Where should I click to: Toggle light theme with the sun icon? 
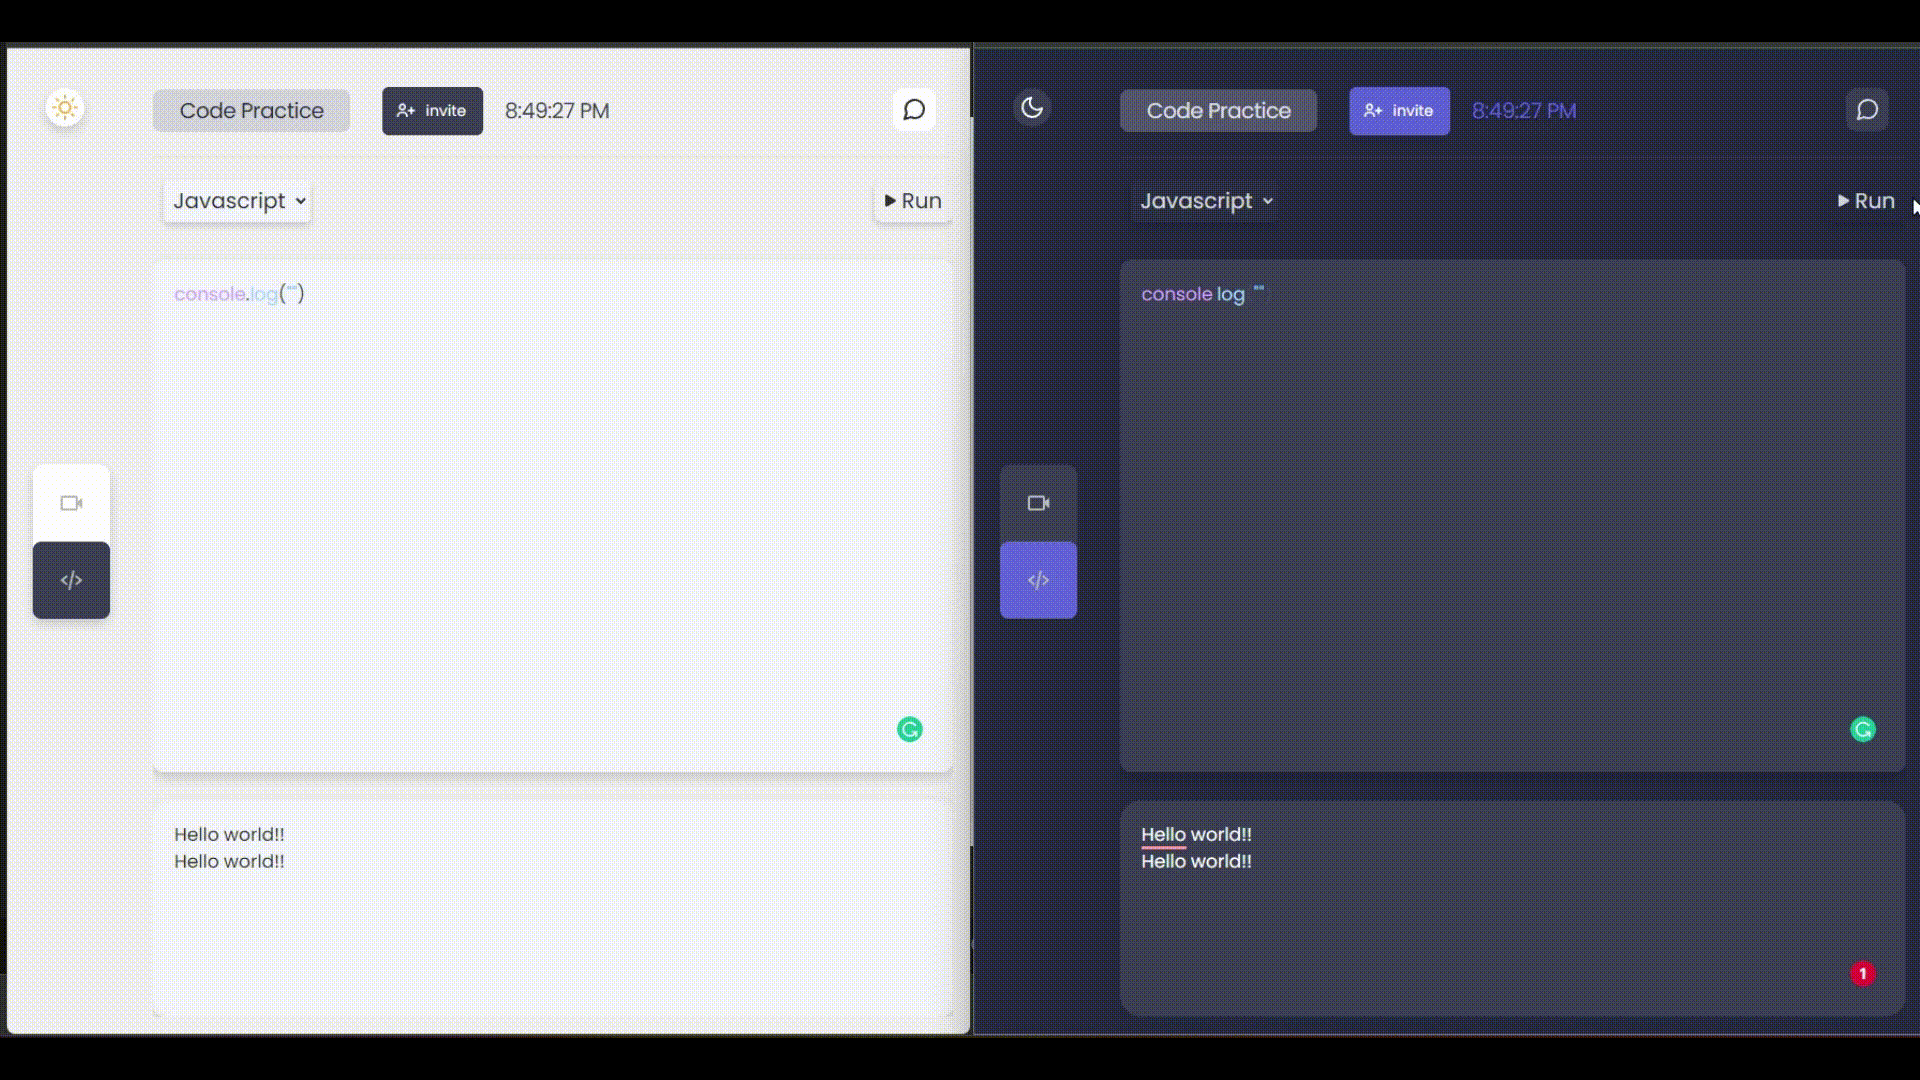coord(64,108)
